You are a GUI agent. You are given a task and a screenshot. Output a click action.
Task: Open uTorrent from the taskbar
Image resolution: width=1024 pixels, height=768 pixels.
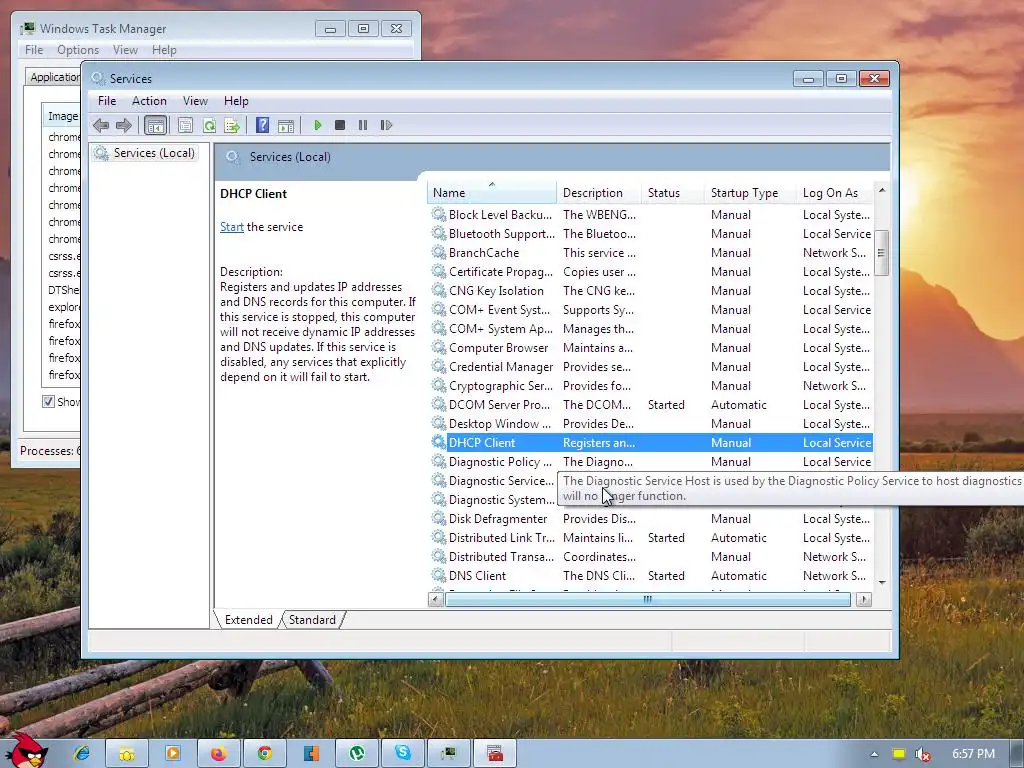pos(357,753)
